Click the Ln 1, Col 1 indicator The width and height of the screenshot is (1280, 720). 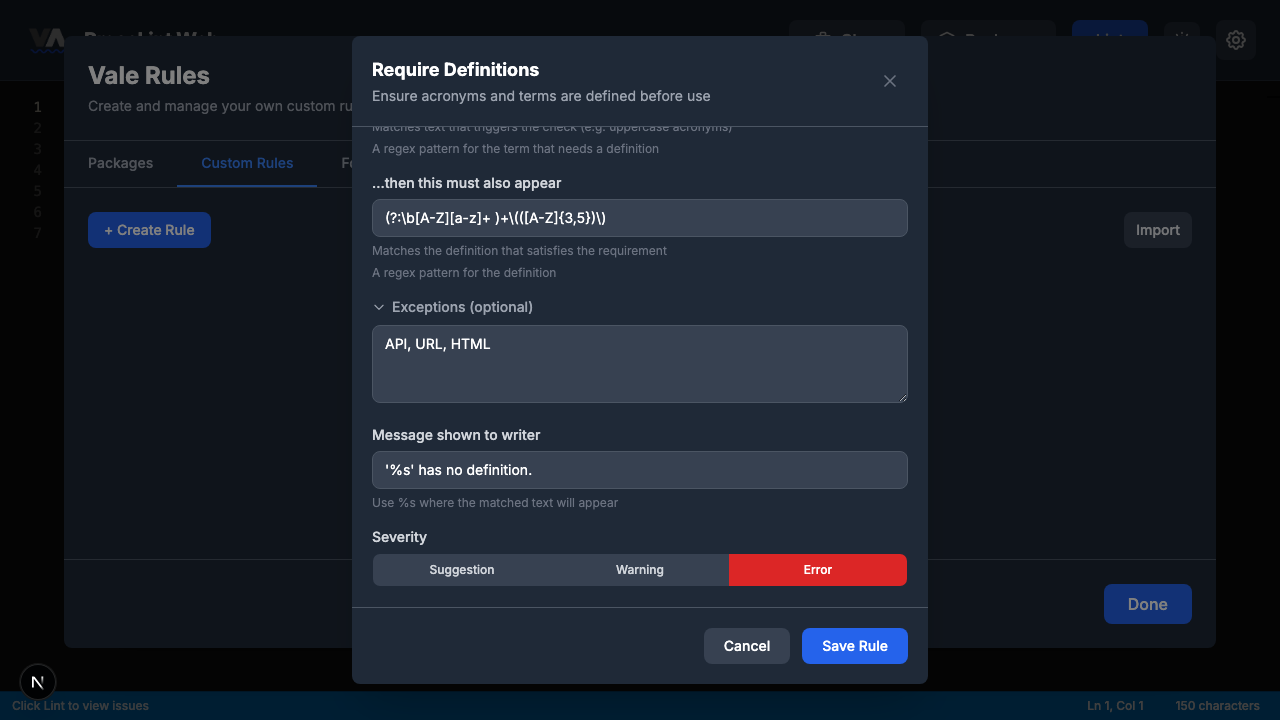pos(1114,705)
